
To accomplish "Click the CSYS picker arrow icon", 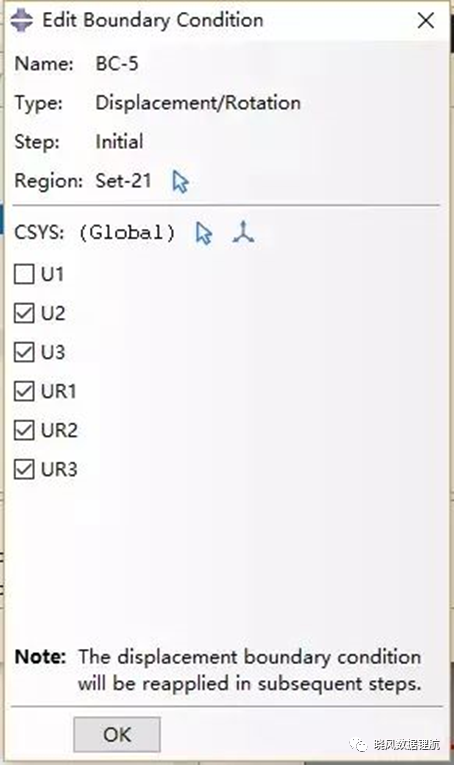I will pos(204,233).
